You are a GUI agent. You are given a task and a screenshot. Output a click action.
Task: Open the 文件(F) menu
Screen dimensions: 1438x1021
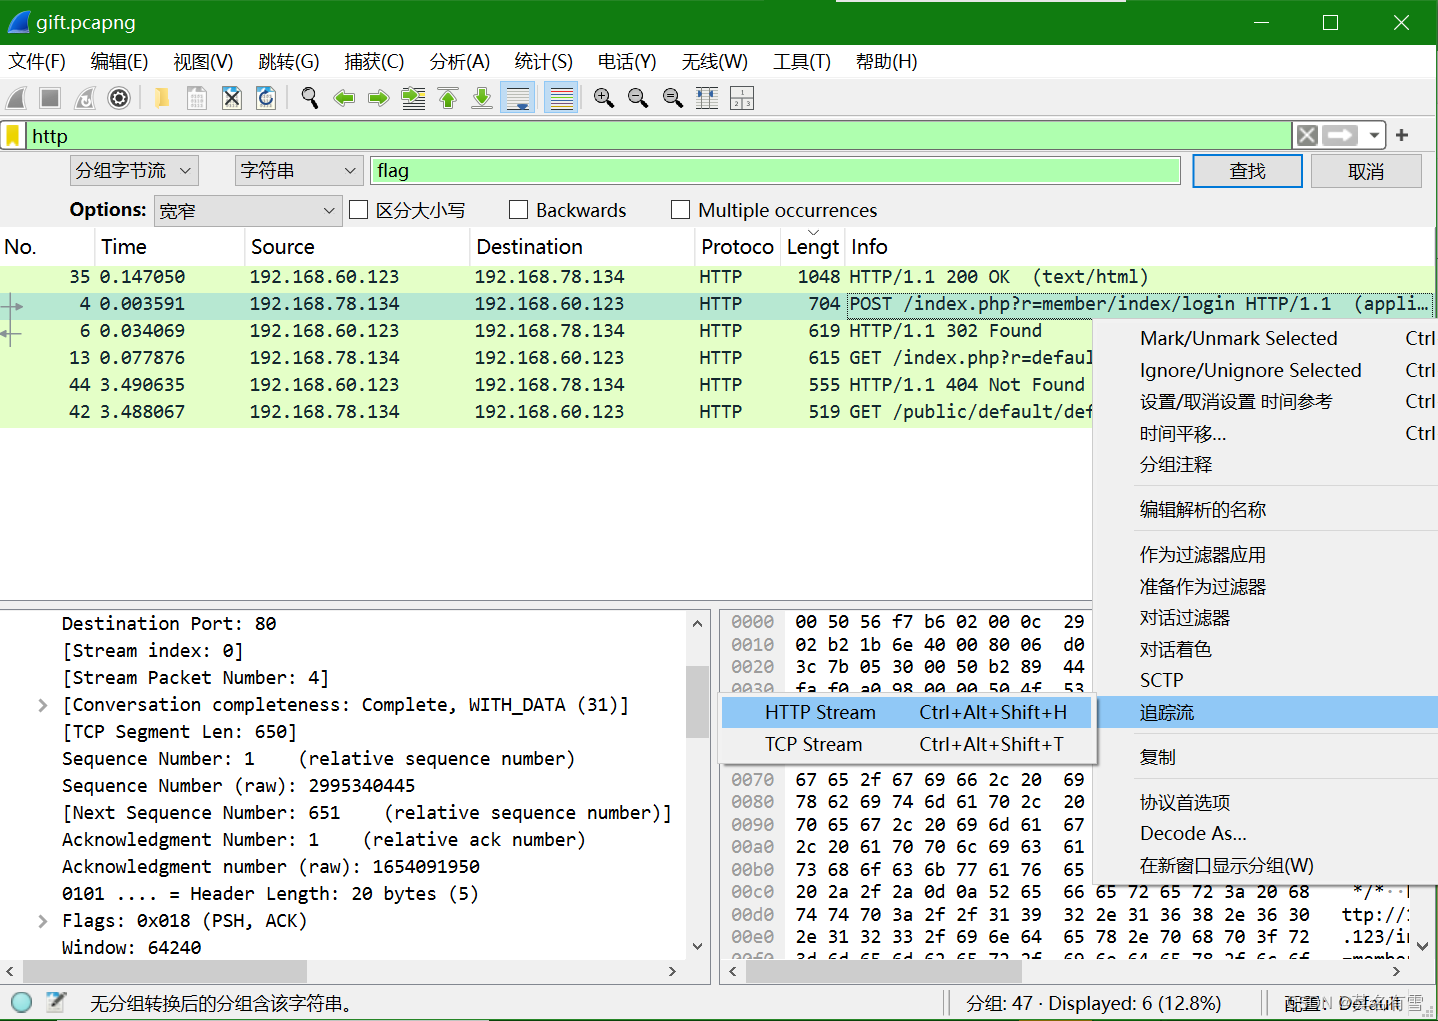pos(37,62)
